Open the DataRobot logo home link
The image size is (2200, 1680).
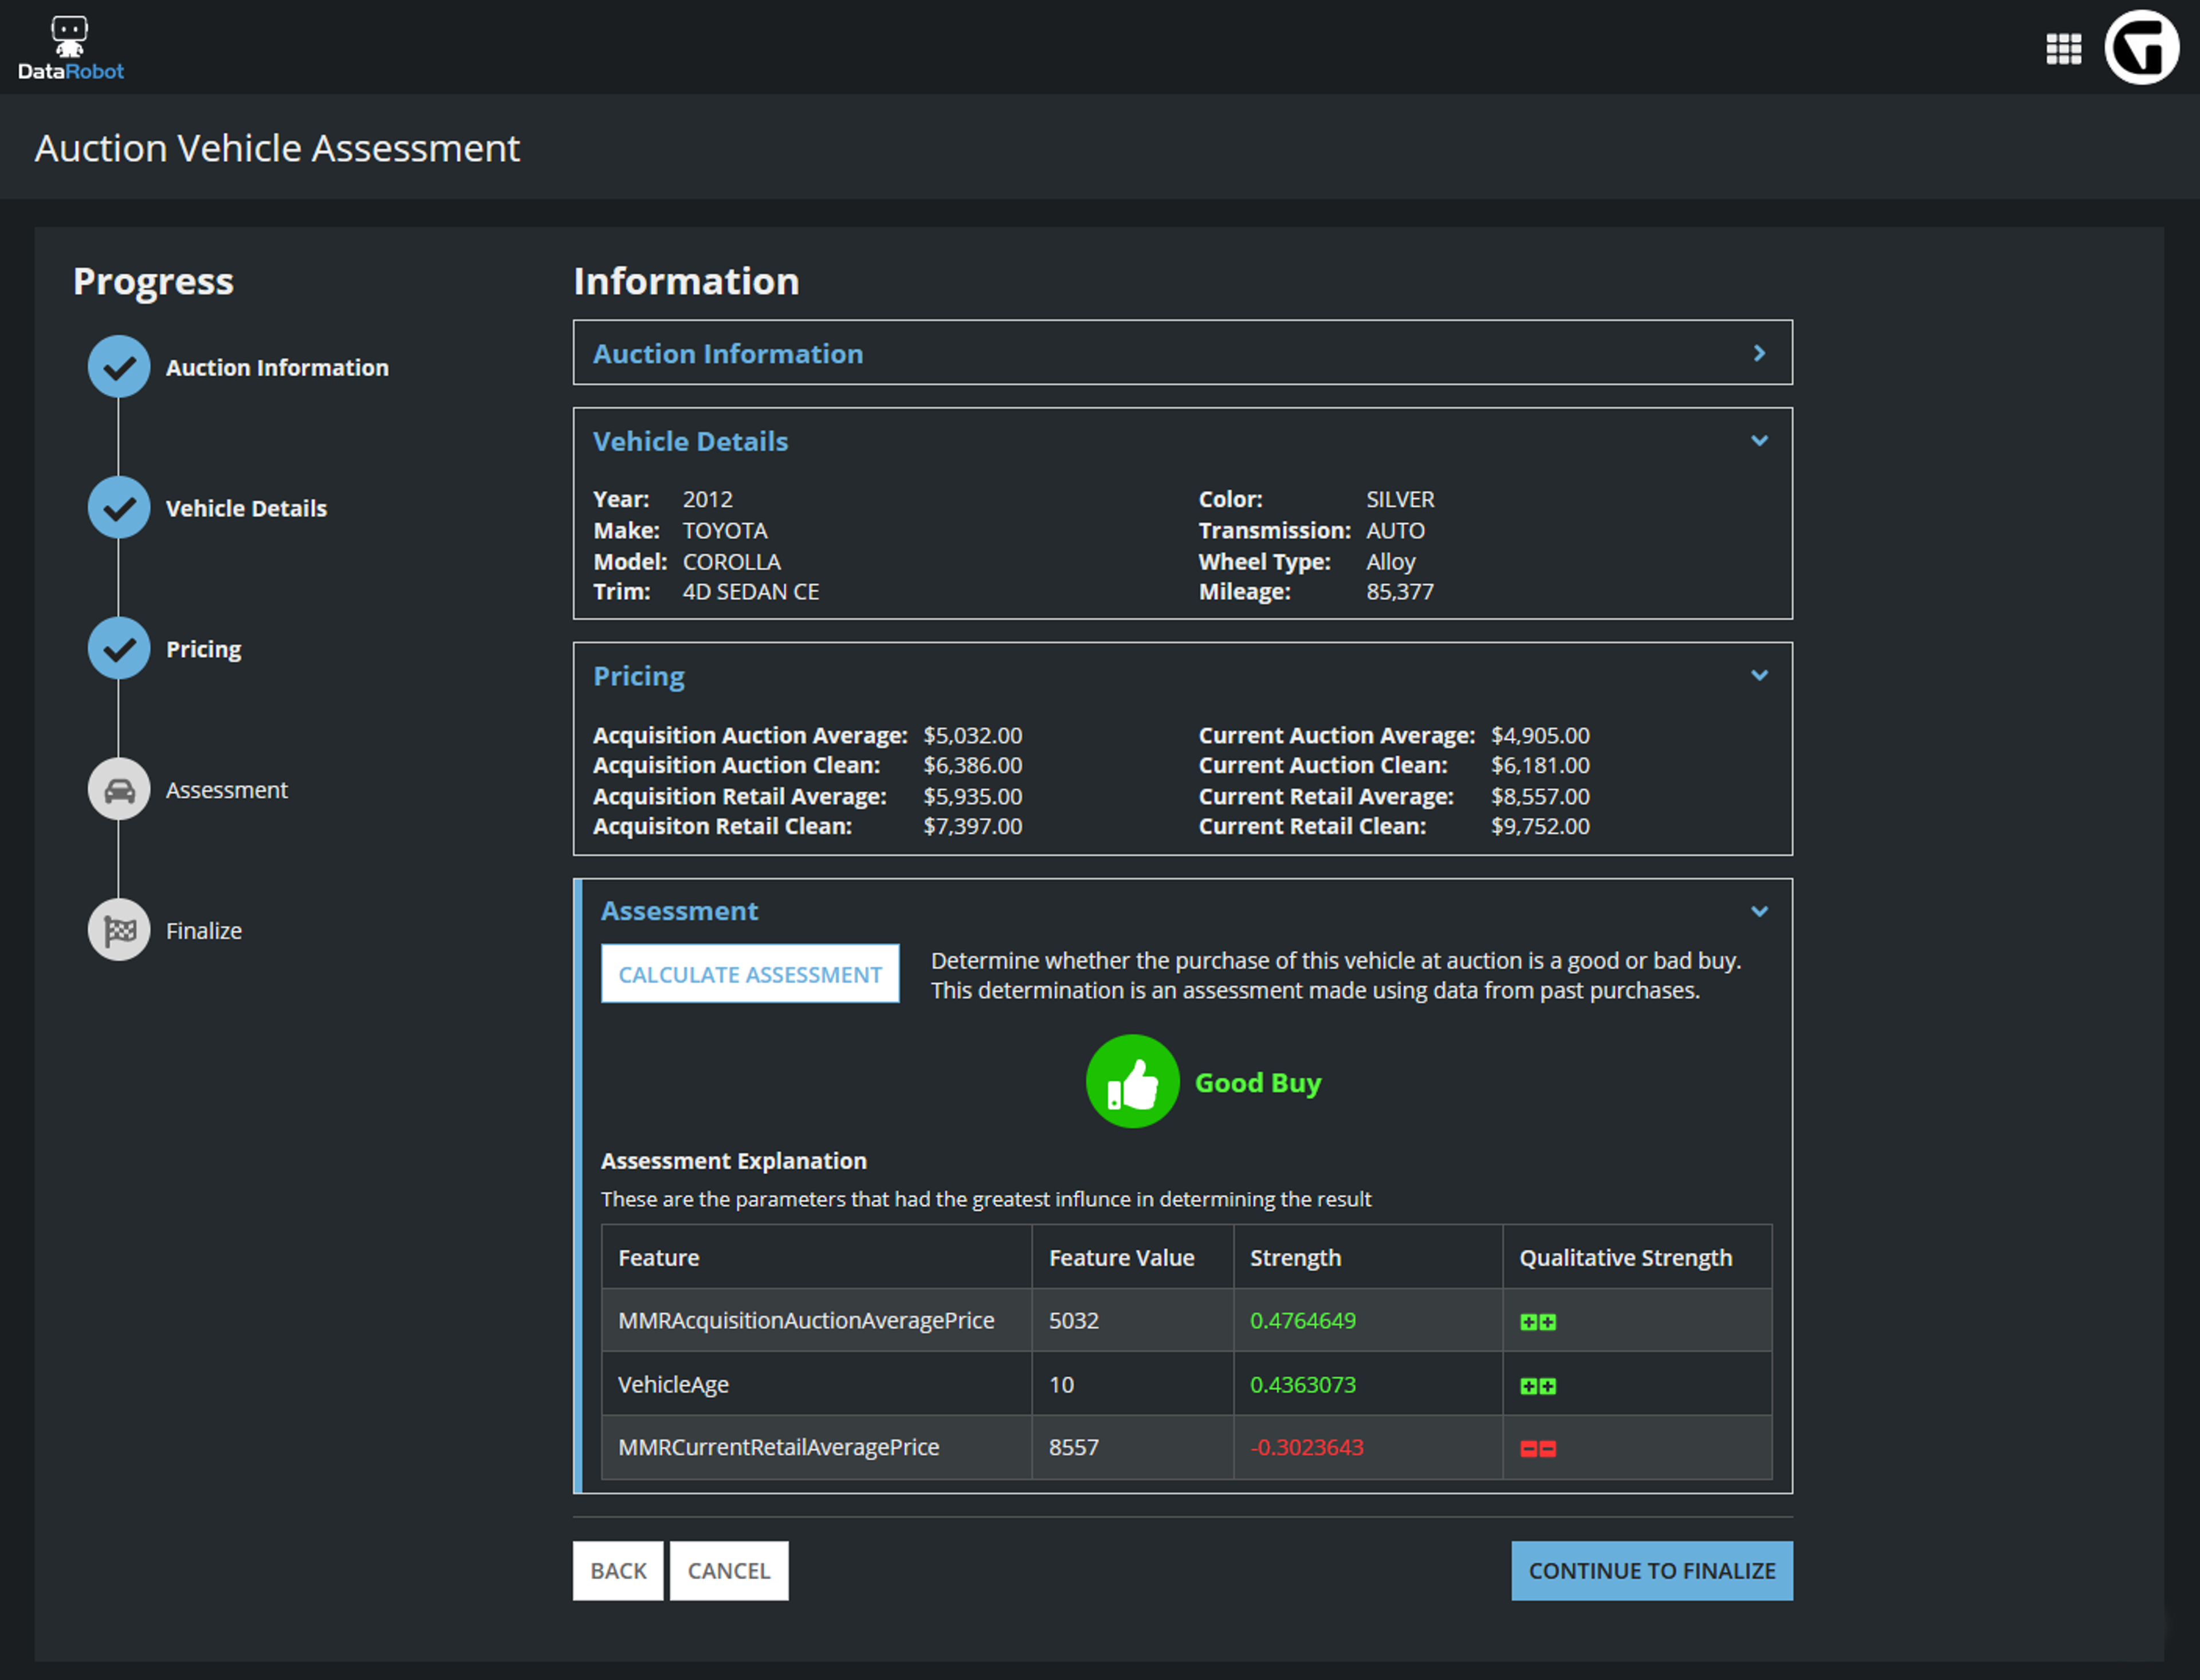[x=70, y=48]
